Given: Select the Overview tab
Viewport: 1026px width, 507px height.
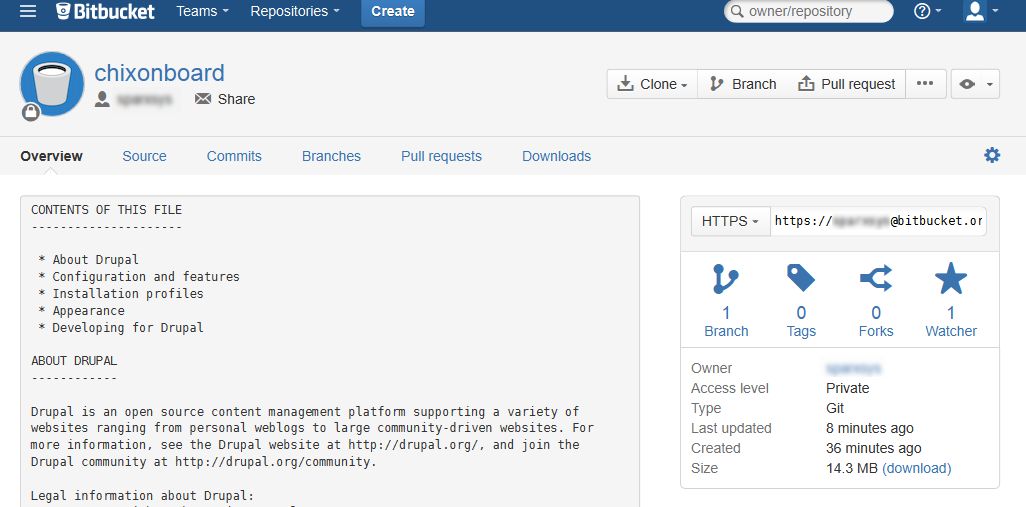Looking at the screenshot, I should pos(52,156).
